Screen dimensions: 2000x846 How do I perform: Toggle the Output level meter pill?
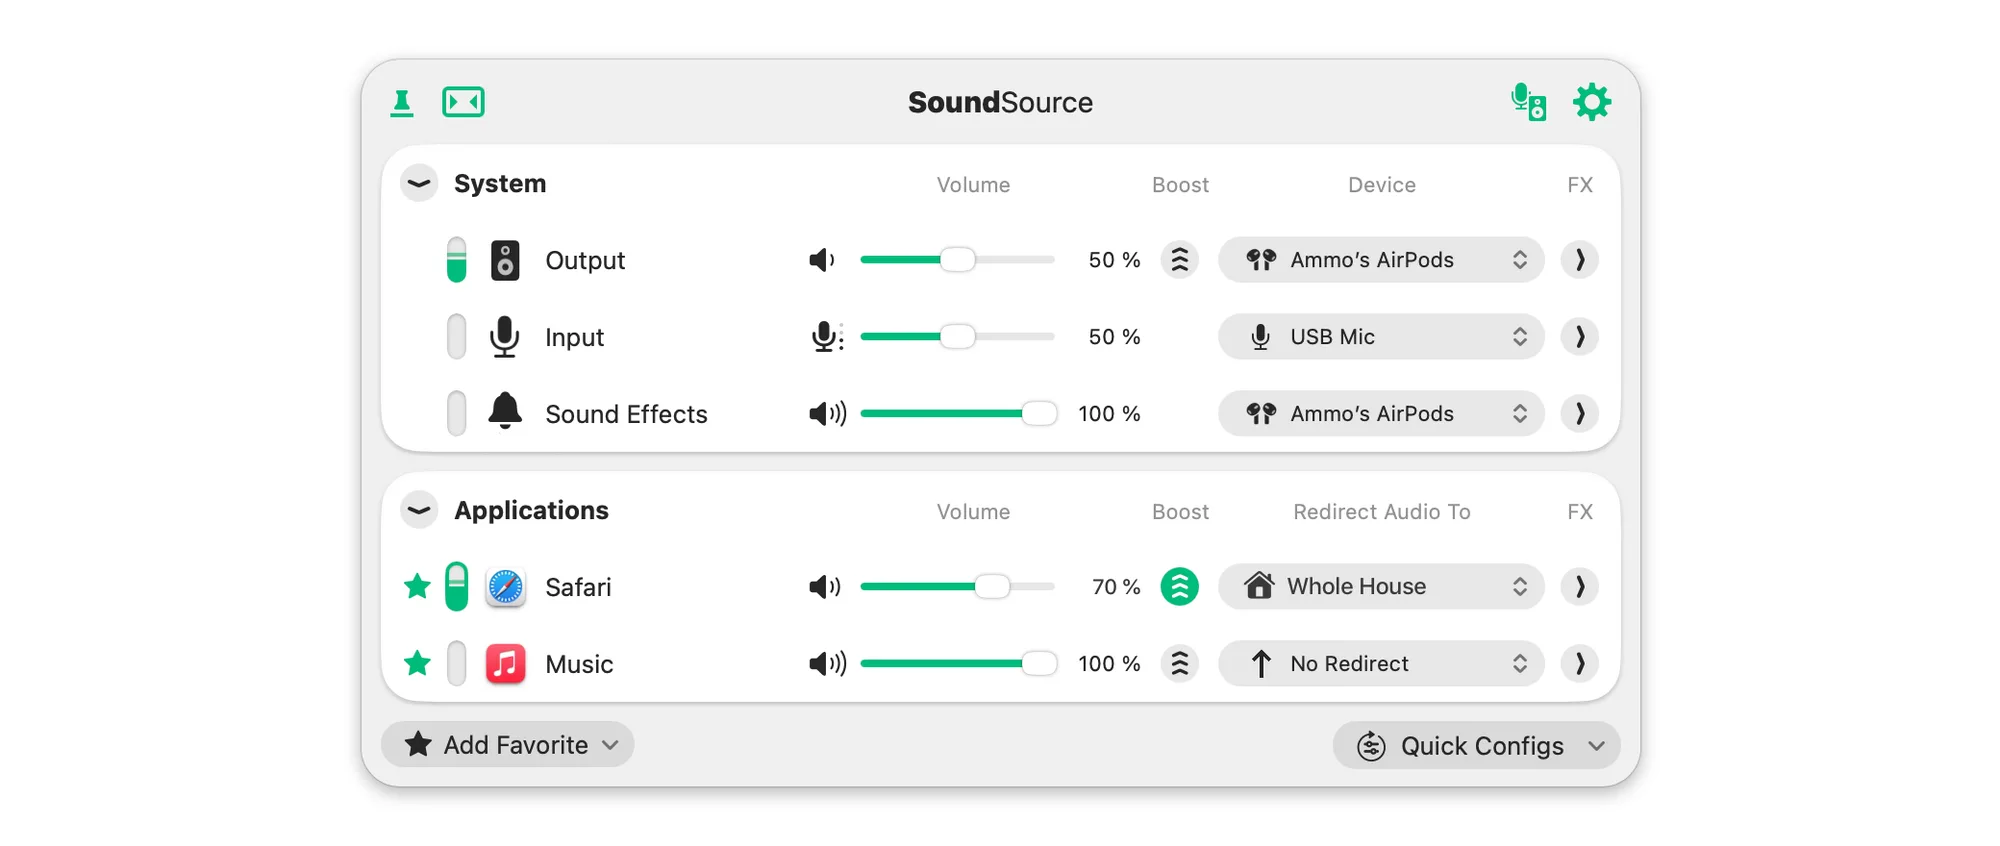(456, 260)
